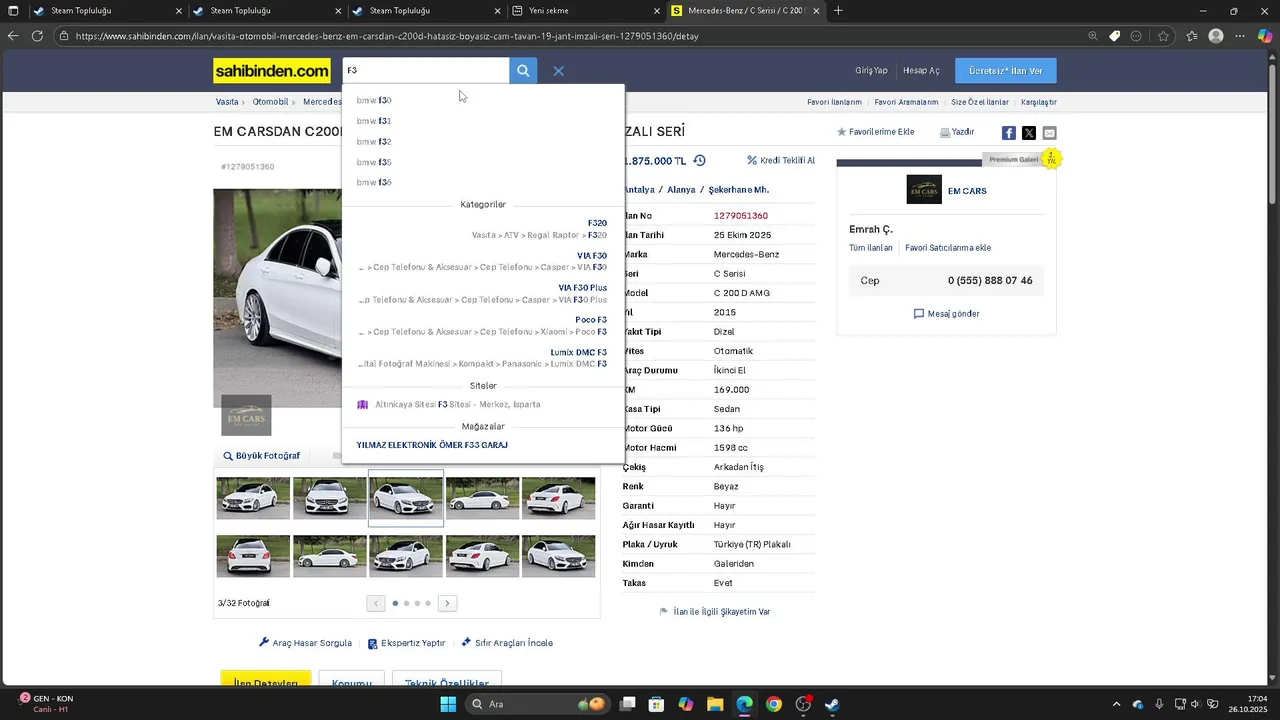This screenshot has width=1280, height=720.
Task: Open price history clock icon
Action: pos(700,161)
